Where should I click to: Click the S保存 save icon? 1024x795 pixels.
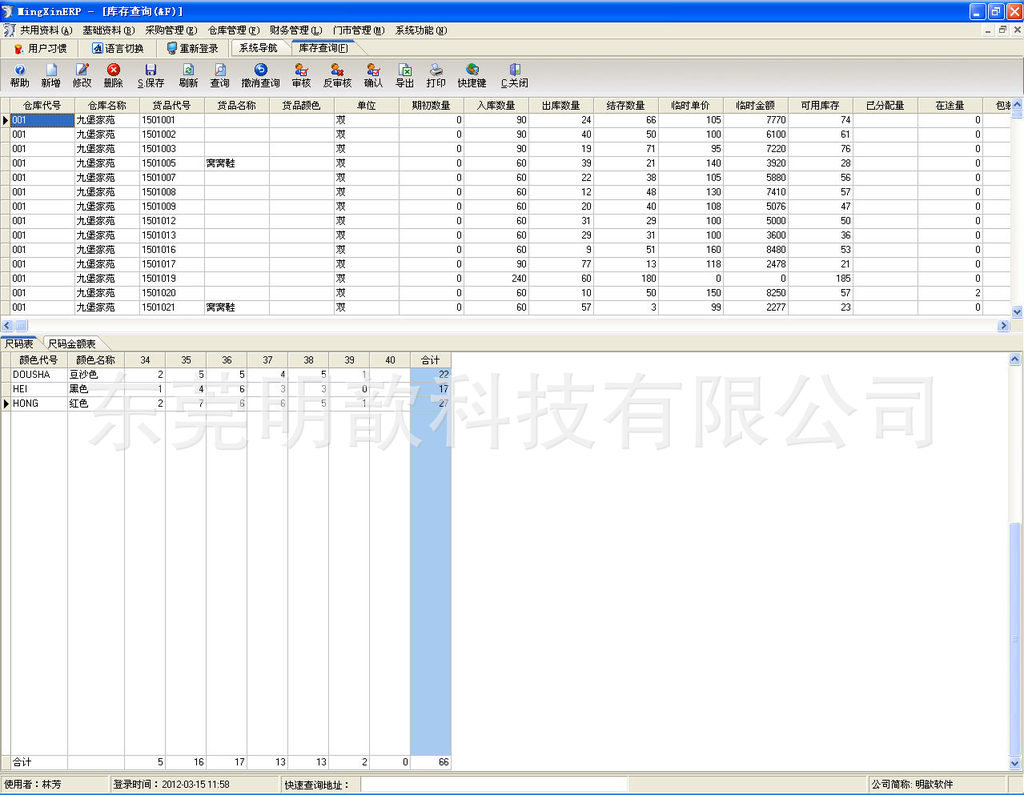click(151, 76)
